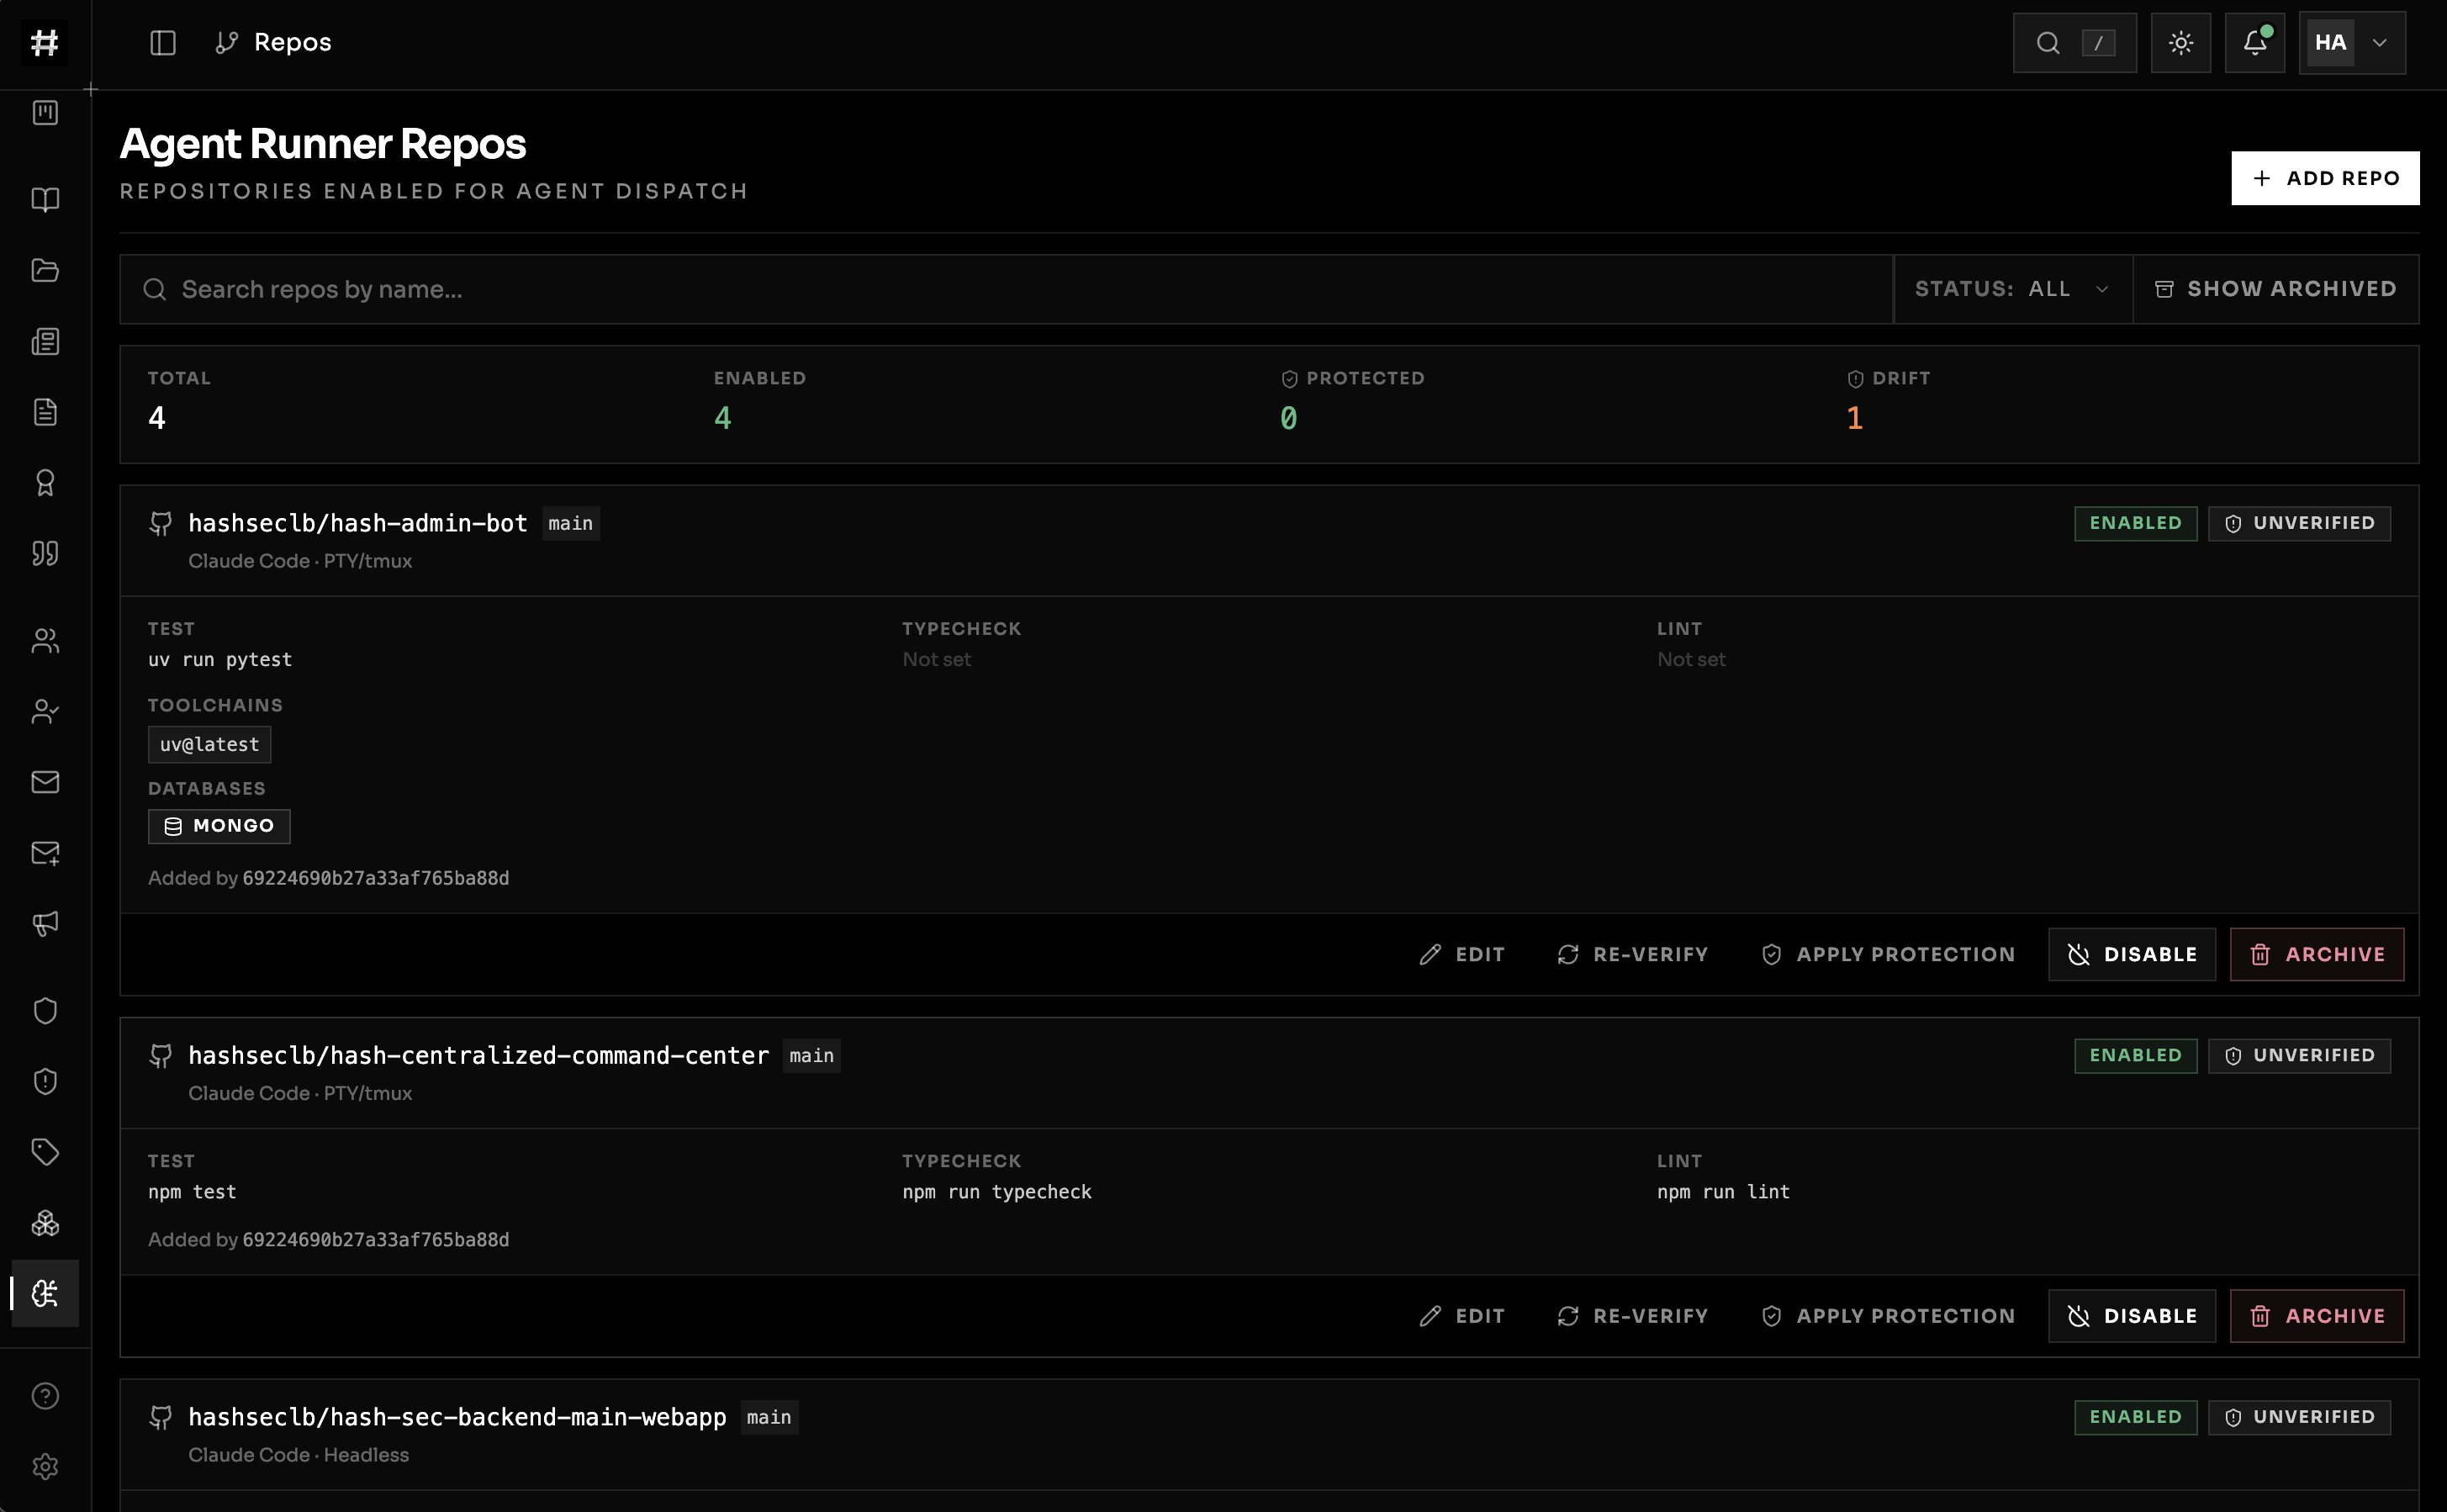Disable the hash-admin-bot repo
Viewport: 2447px width, 1512px height.
click(2132, 955)
